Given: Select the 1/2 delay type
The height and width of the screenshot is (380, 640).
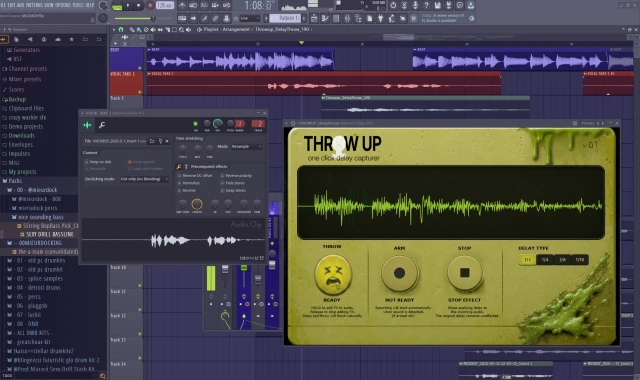Looking at the screenshot, I should 527,260.
